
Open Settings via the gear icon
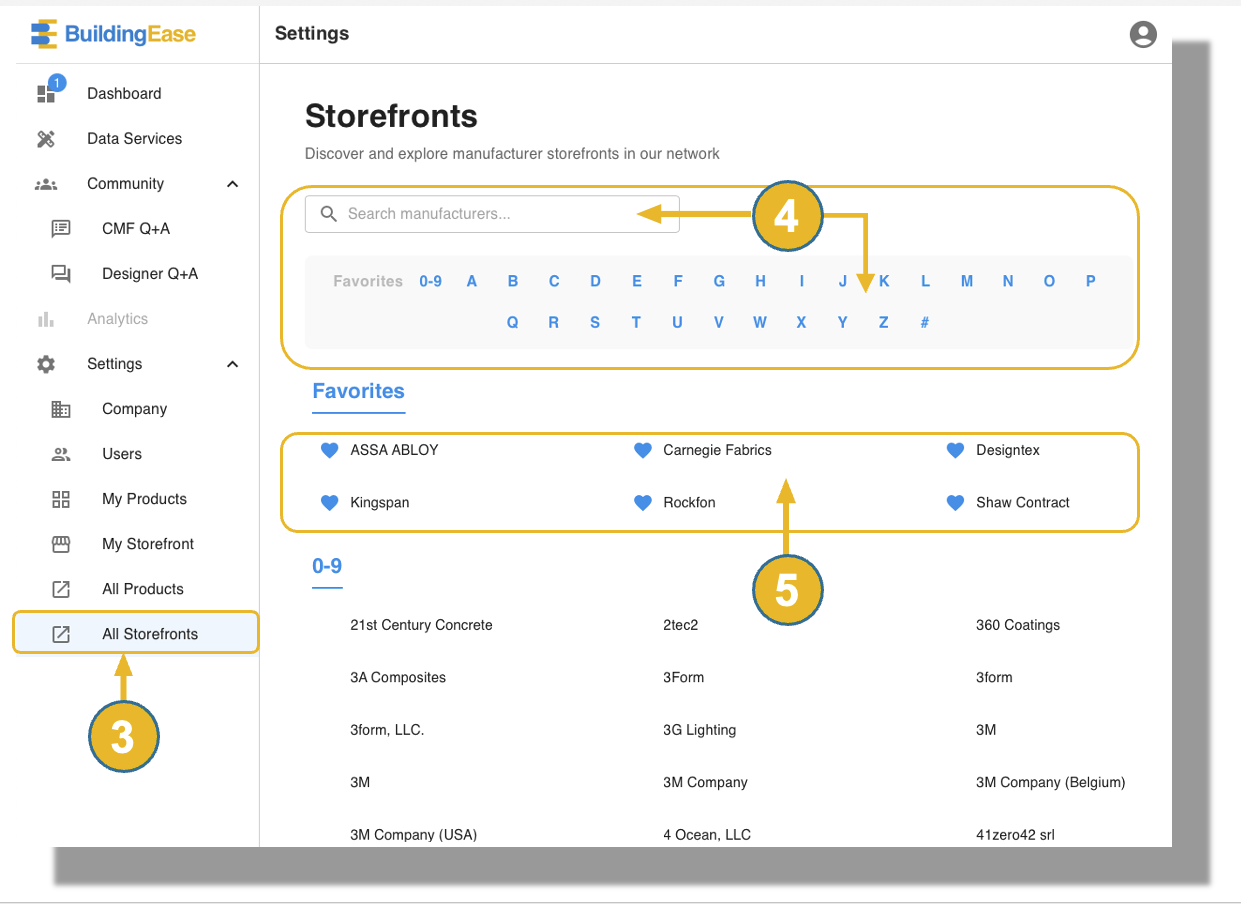pyautogui.click(x=46, y=363)
